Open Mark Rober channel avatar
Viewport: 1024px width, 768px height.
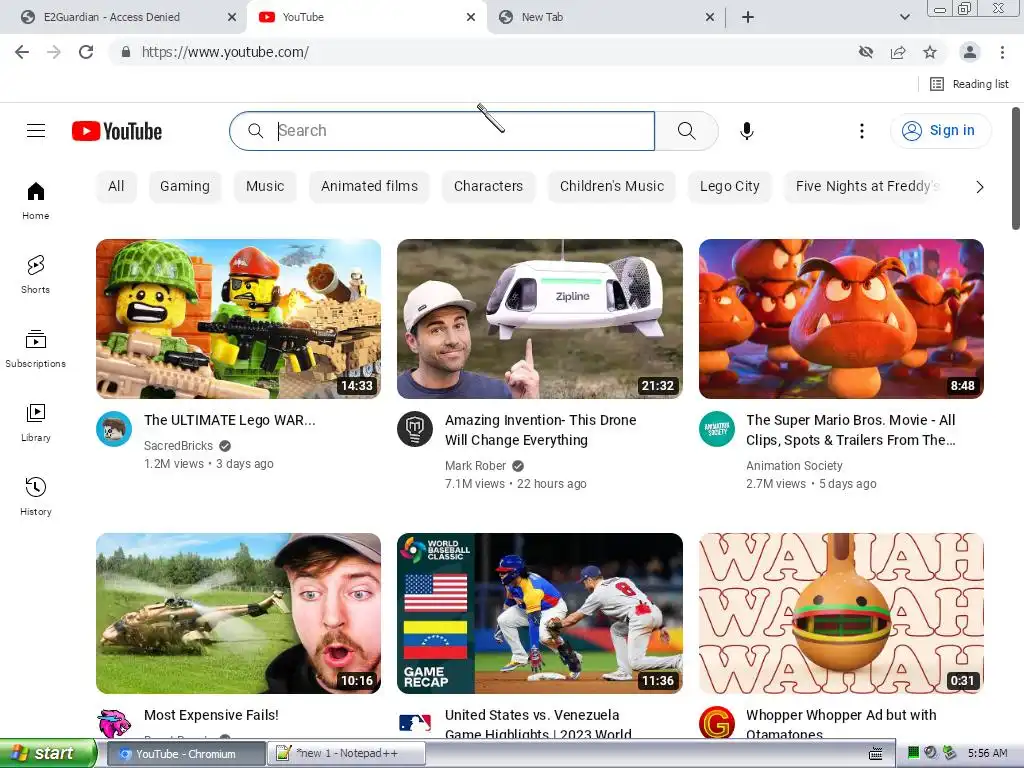coord(415,429)
